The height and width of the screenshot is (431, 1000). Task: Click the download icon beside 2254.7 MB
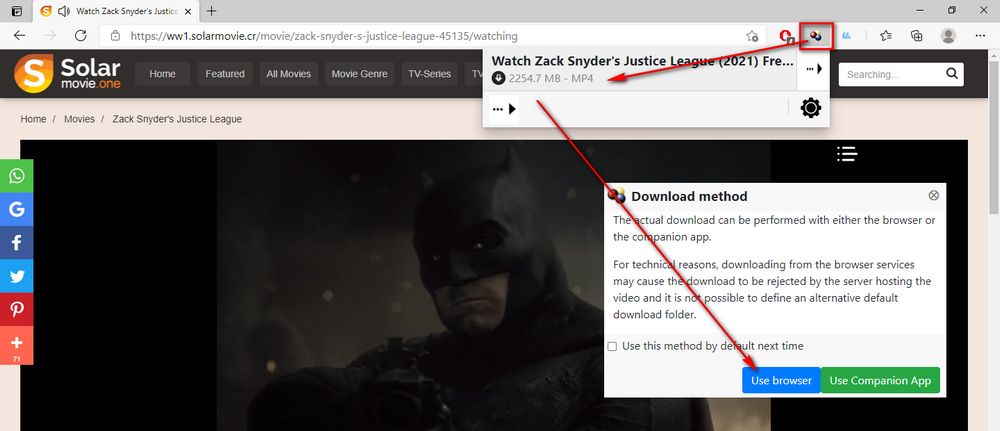pos(499,79)
